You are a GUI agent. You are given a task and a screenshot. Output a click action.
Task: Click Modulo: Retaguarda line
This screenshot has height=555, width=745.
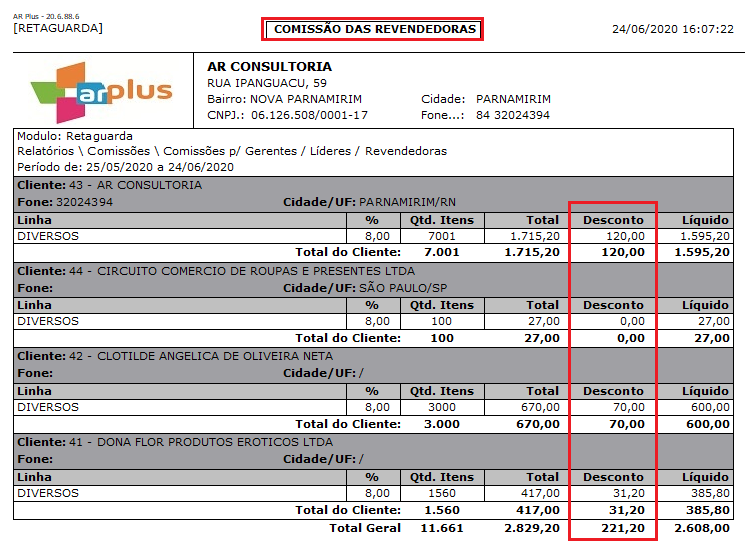pyautogui.click(x=75, y=136)
